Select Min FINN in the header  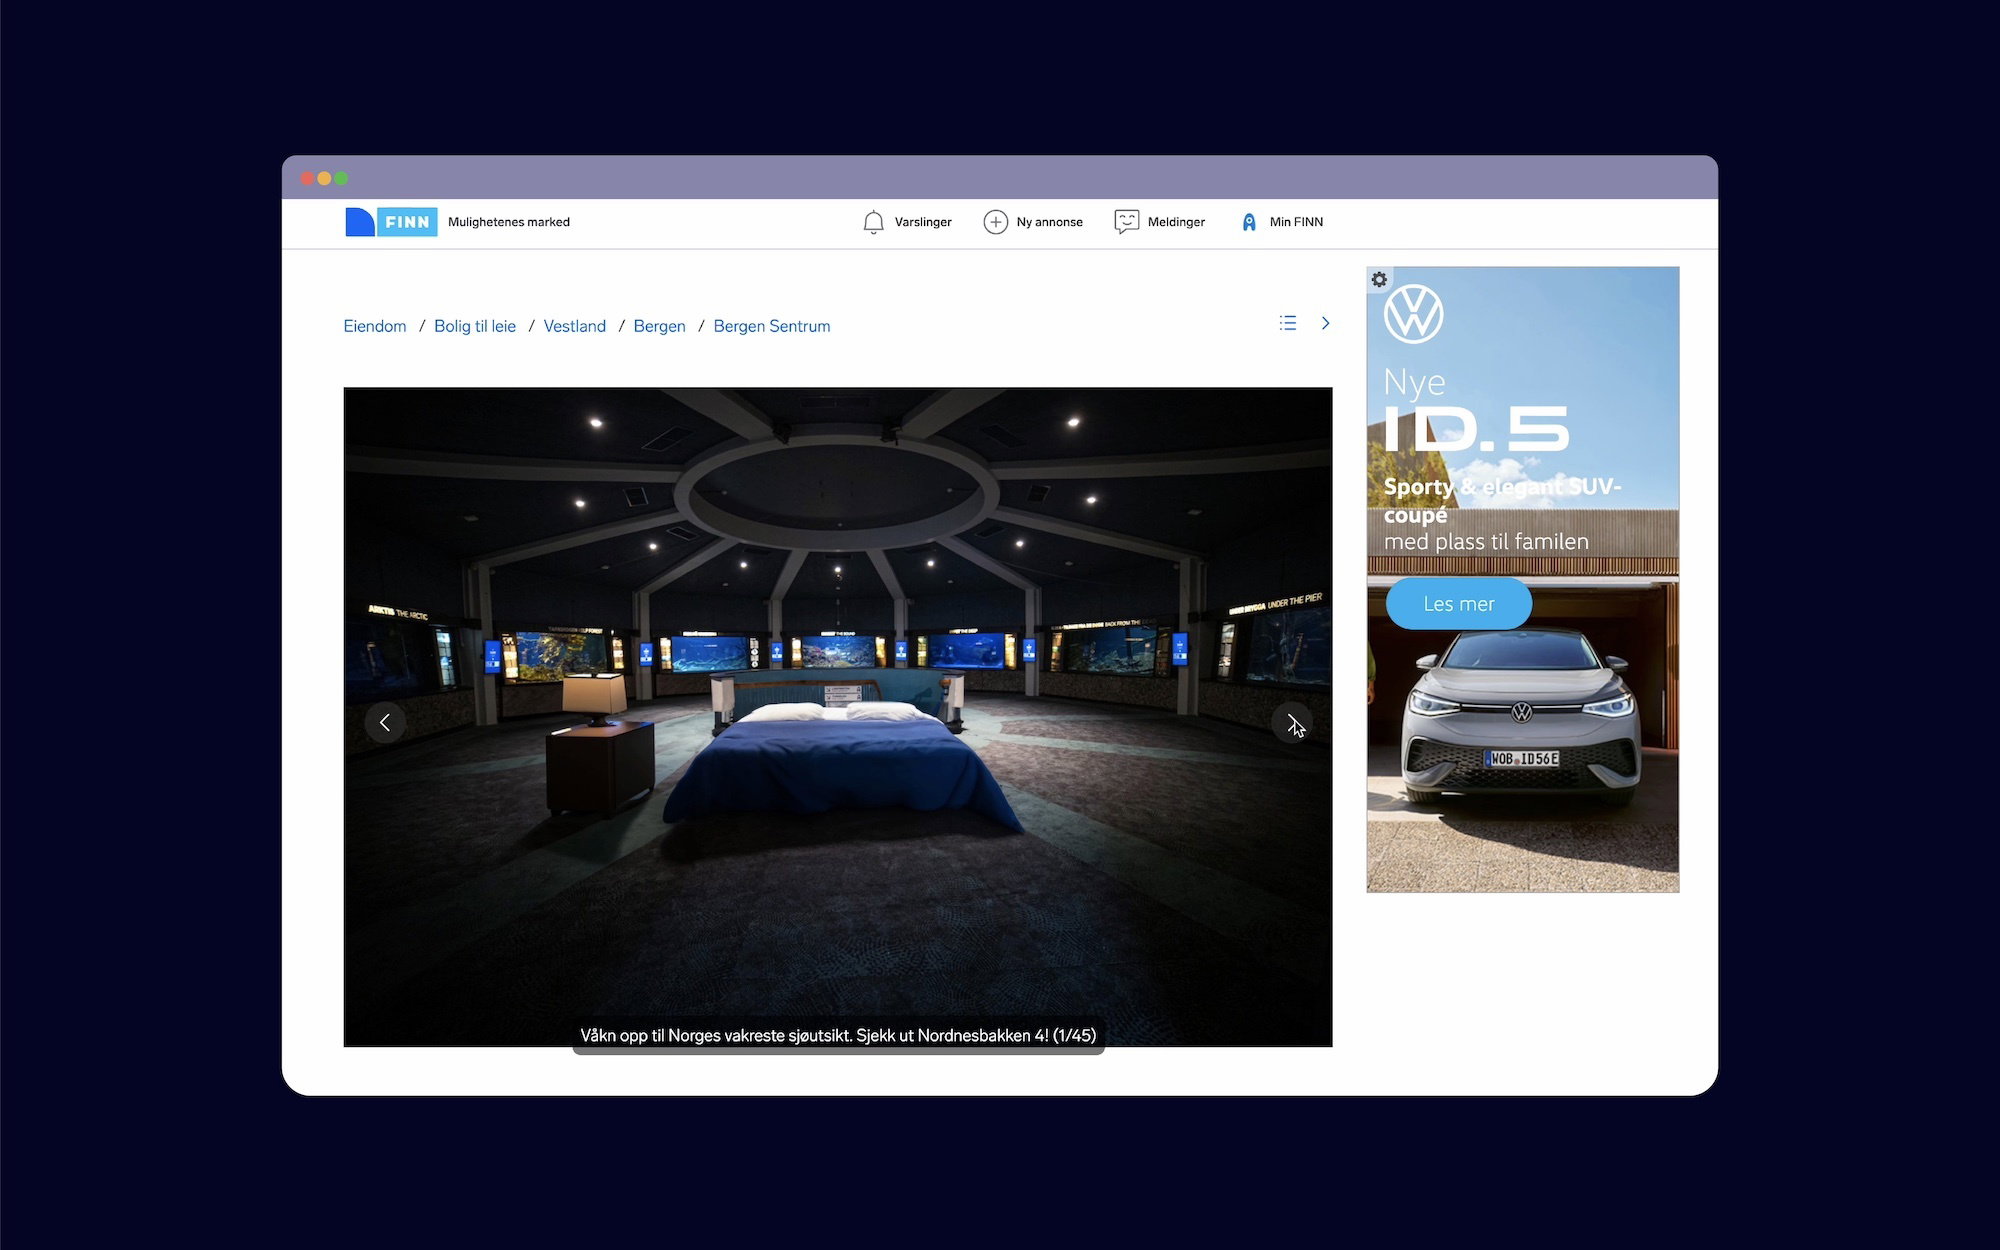(x=1296, y=222)
